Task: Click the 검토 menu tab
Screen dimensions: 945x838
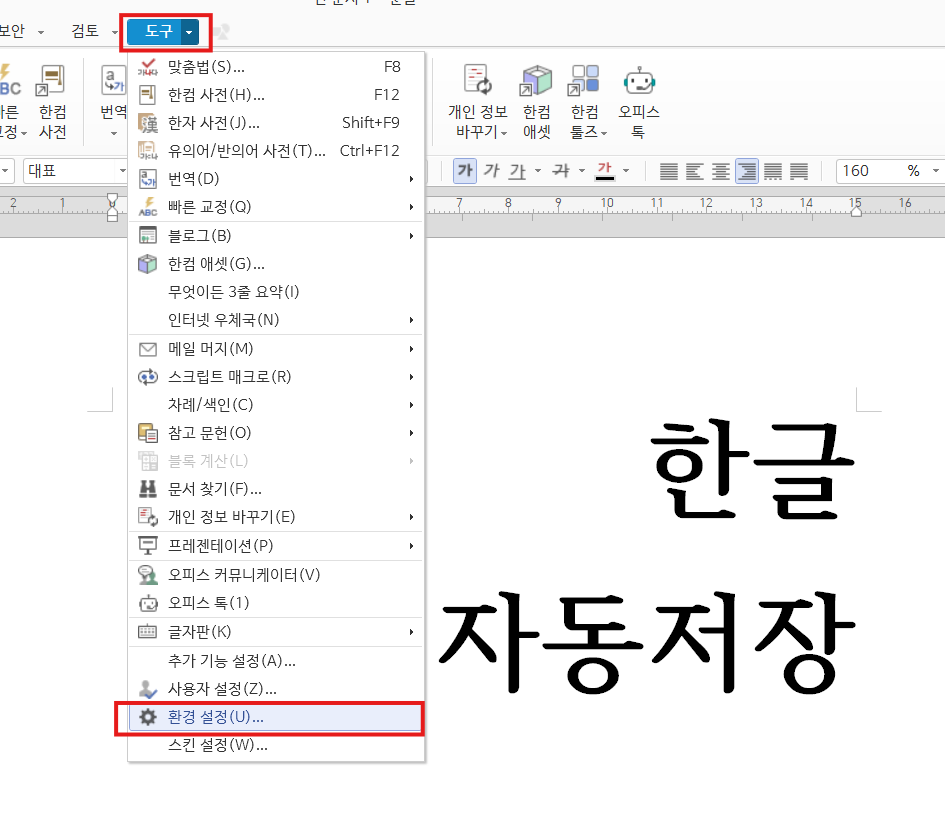Action: 85,31
